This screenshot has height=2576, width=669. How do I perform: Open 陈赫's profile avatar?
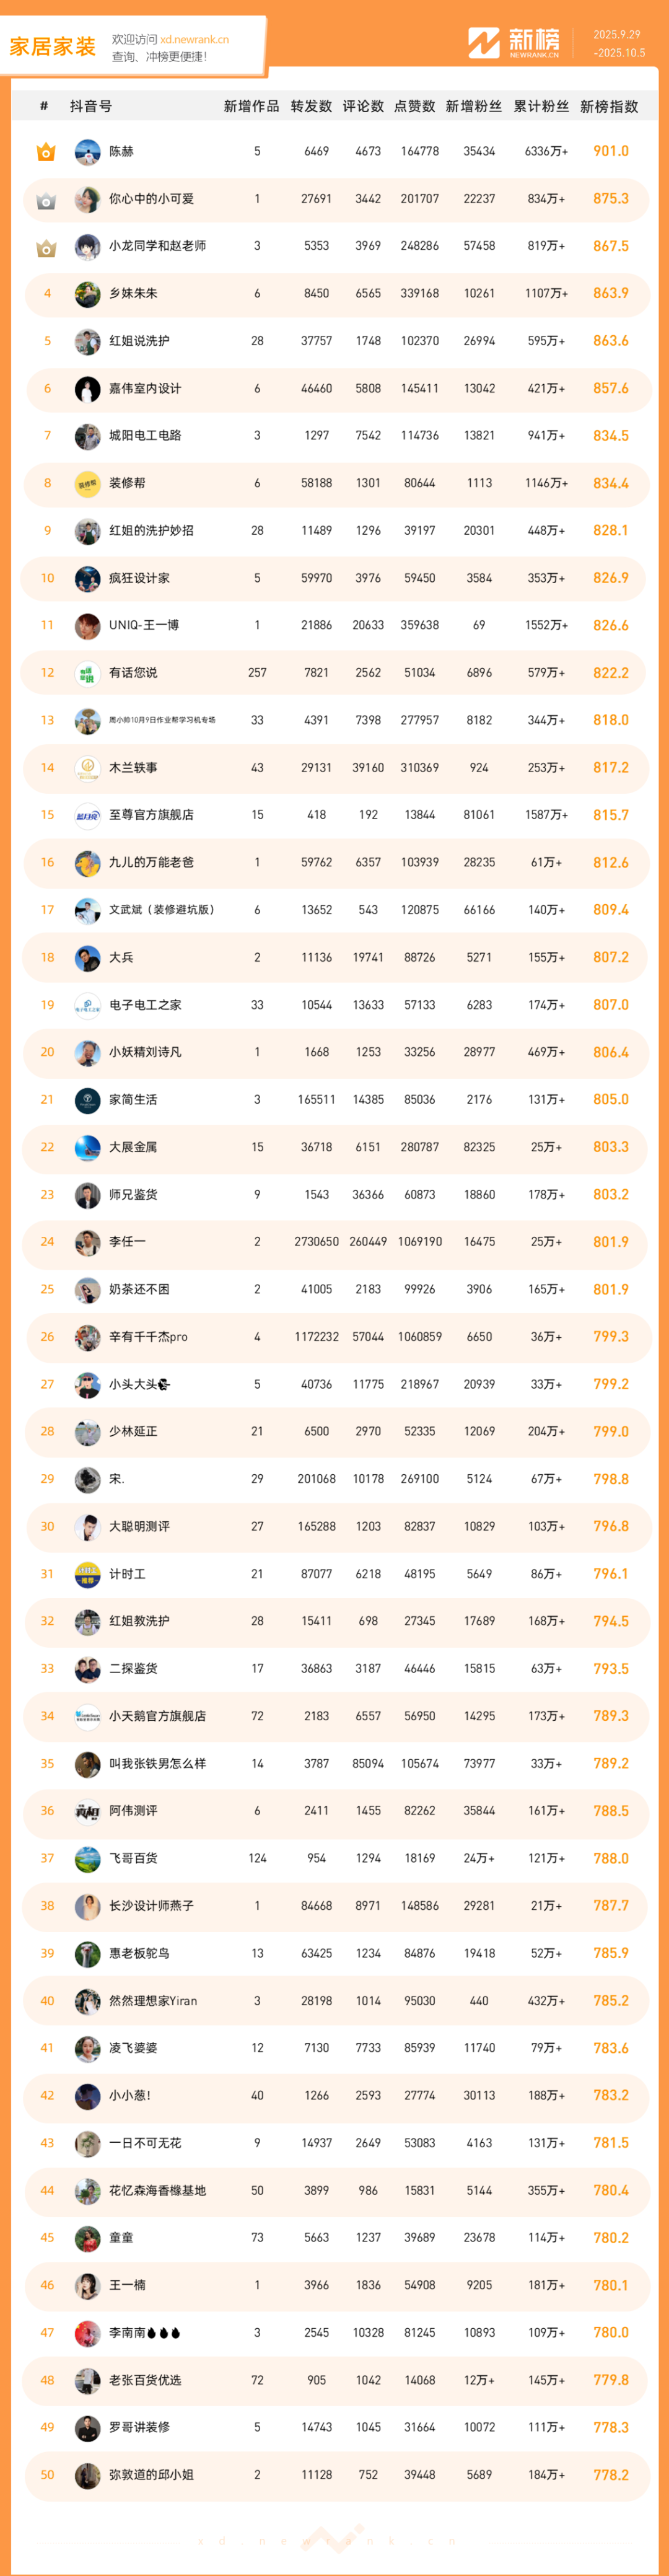click(x=87, y=152)
